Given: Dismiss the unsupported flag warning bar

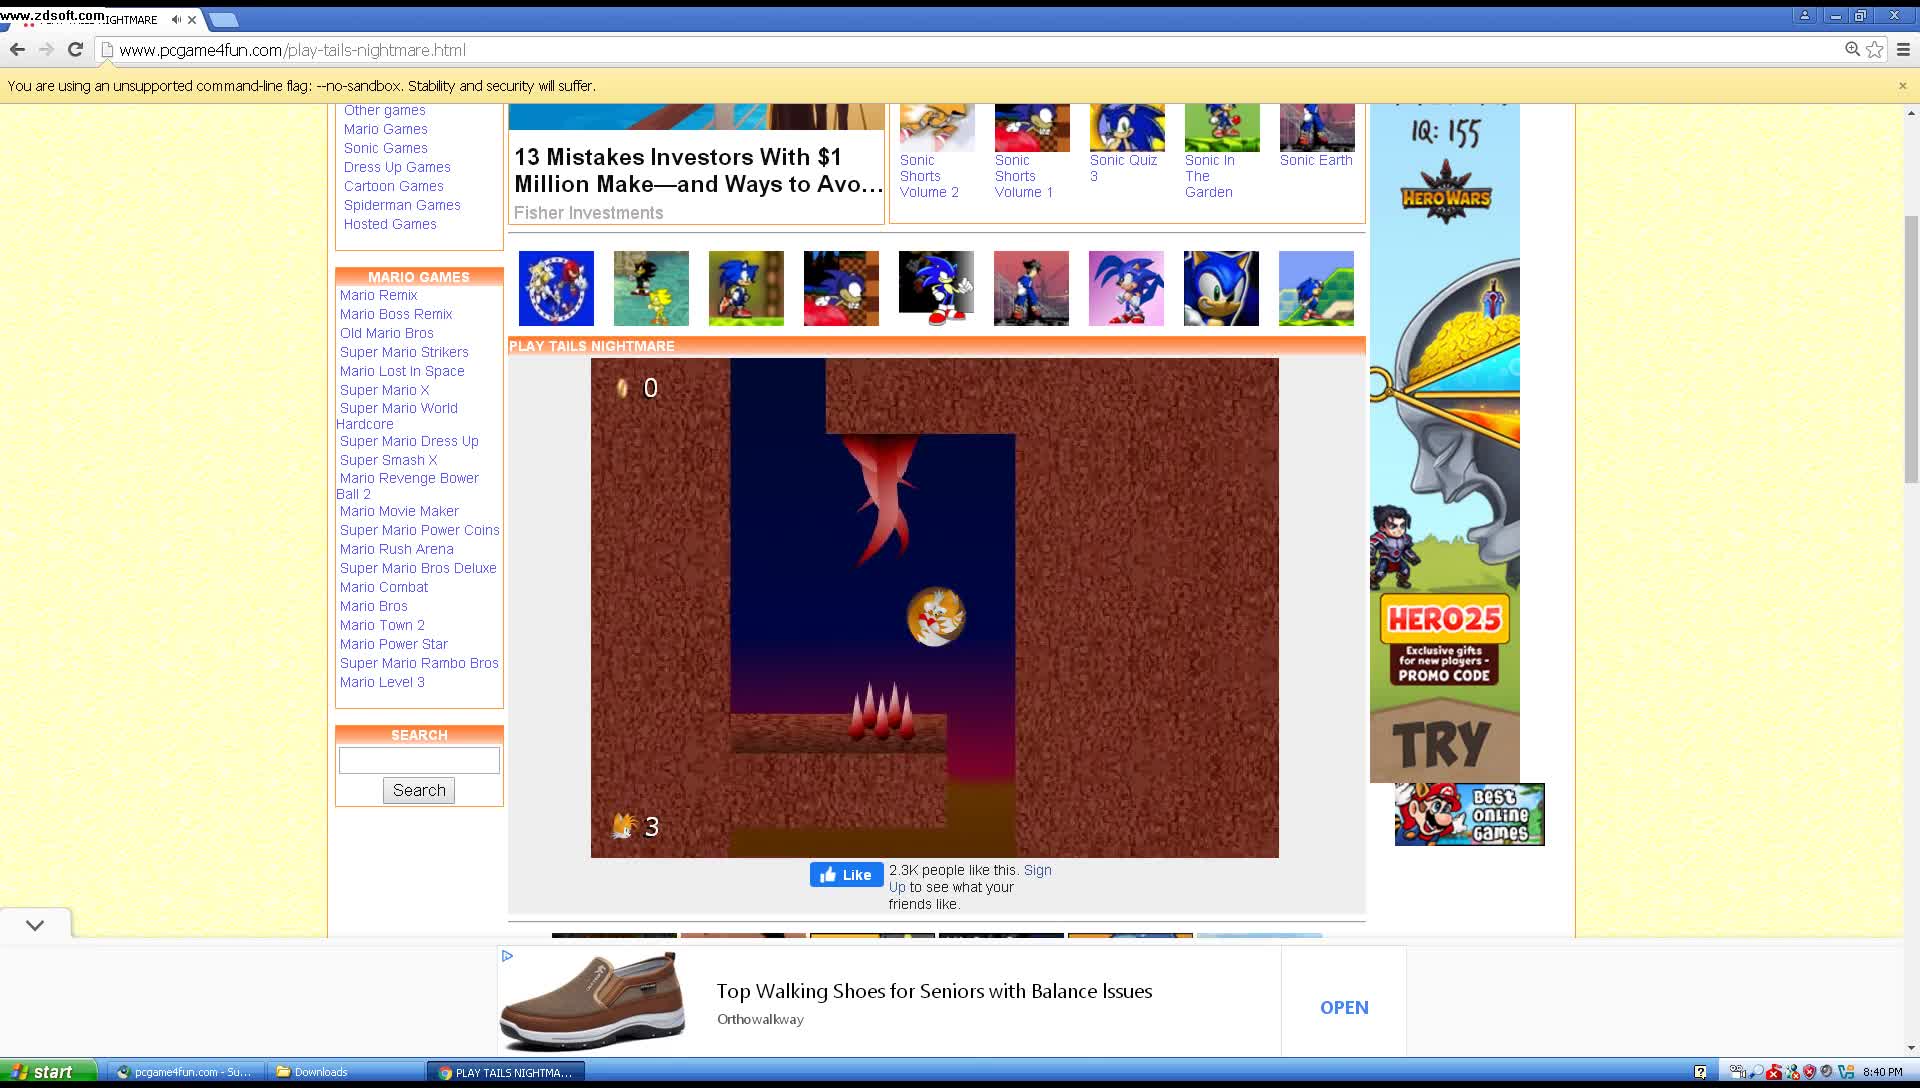Looking at the screenshot, I should point(1902,86).
